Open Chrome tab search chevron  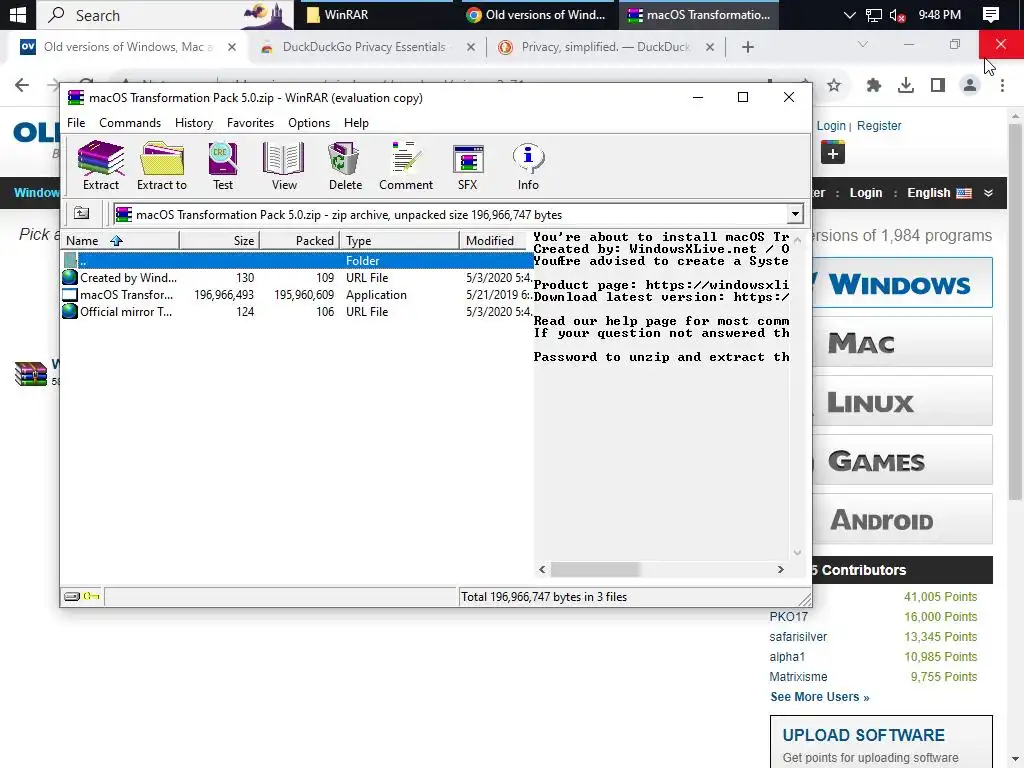coord(863,44)
